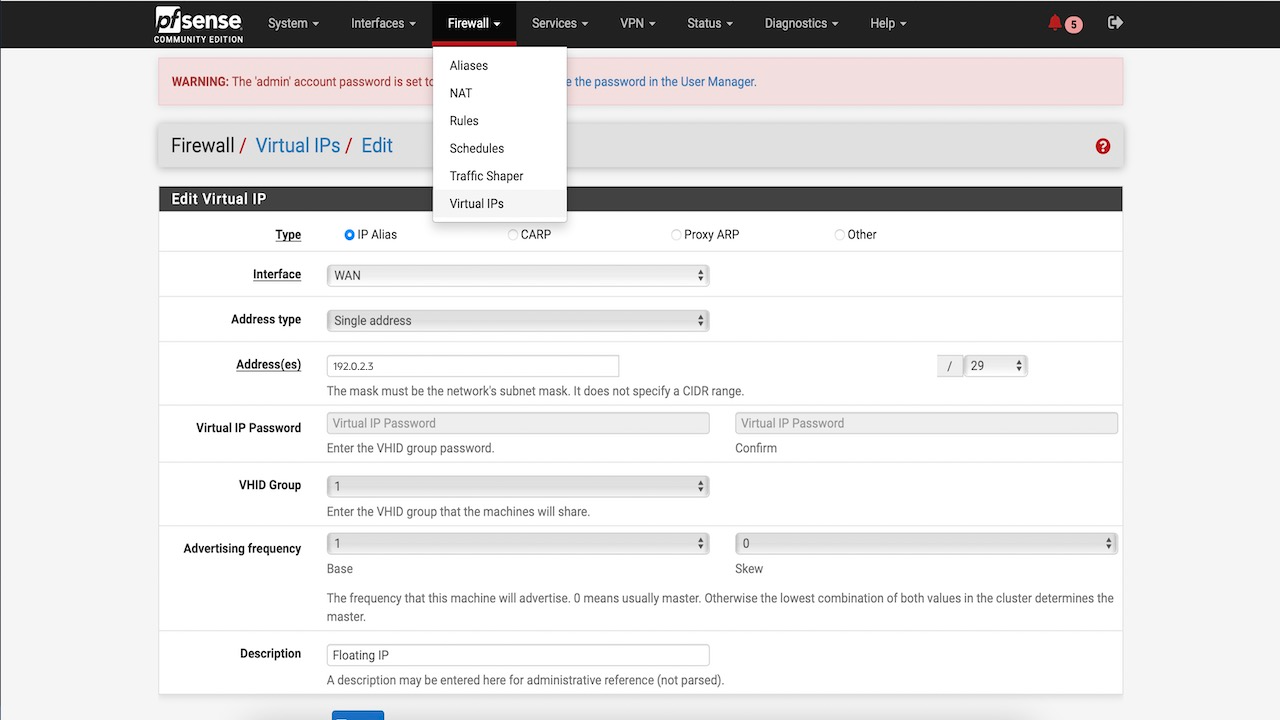Click the Address field containing 192.0.2.3
1280x720 pixels.
pyautogui.click(x=472, y=365)
